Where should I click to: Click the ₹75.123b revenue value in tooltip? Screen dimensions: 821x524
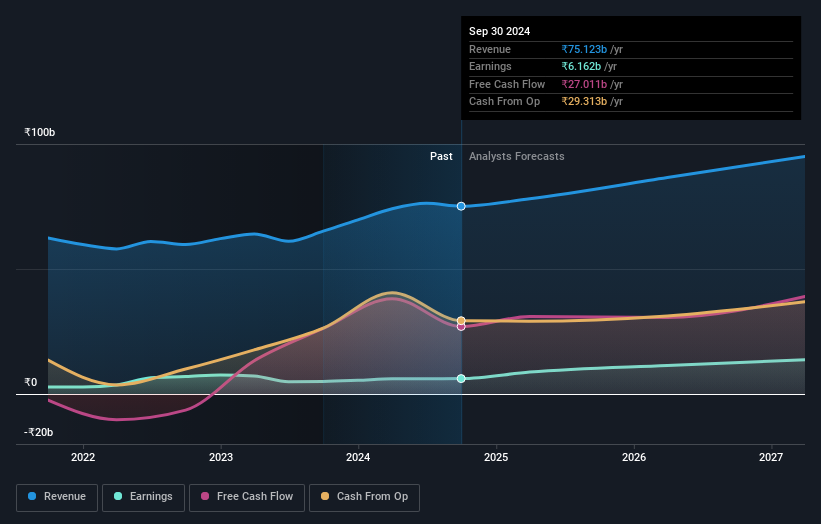584,49
